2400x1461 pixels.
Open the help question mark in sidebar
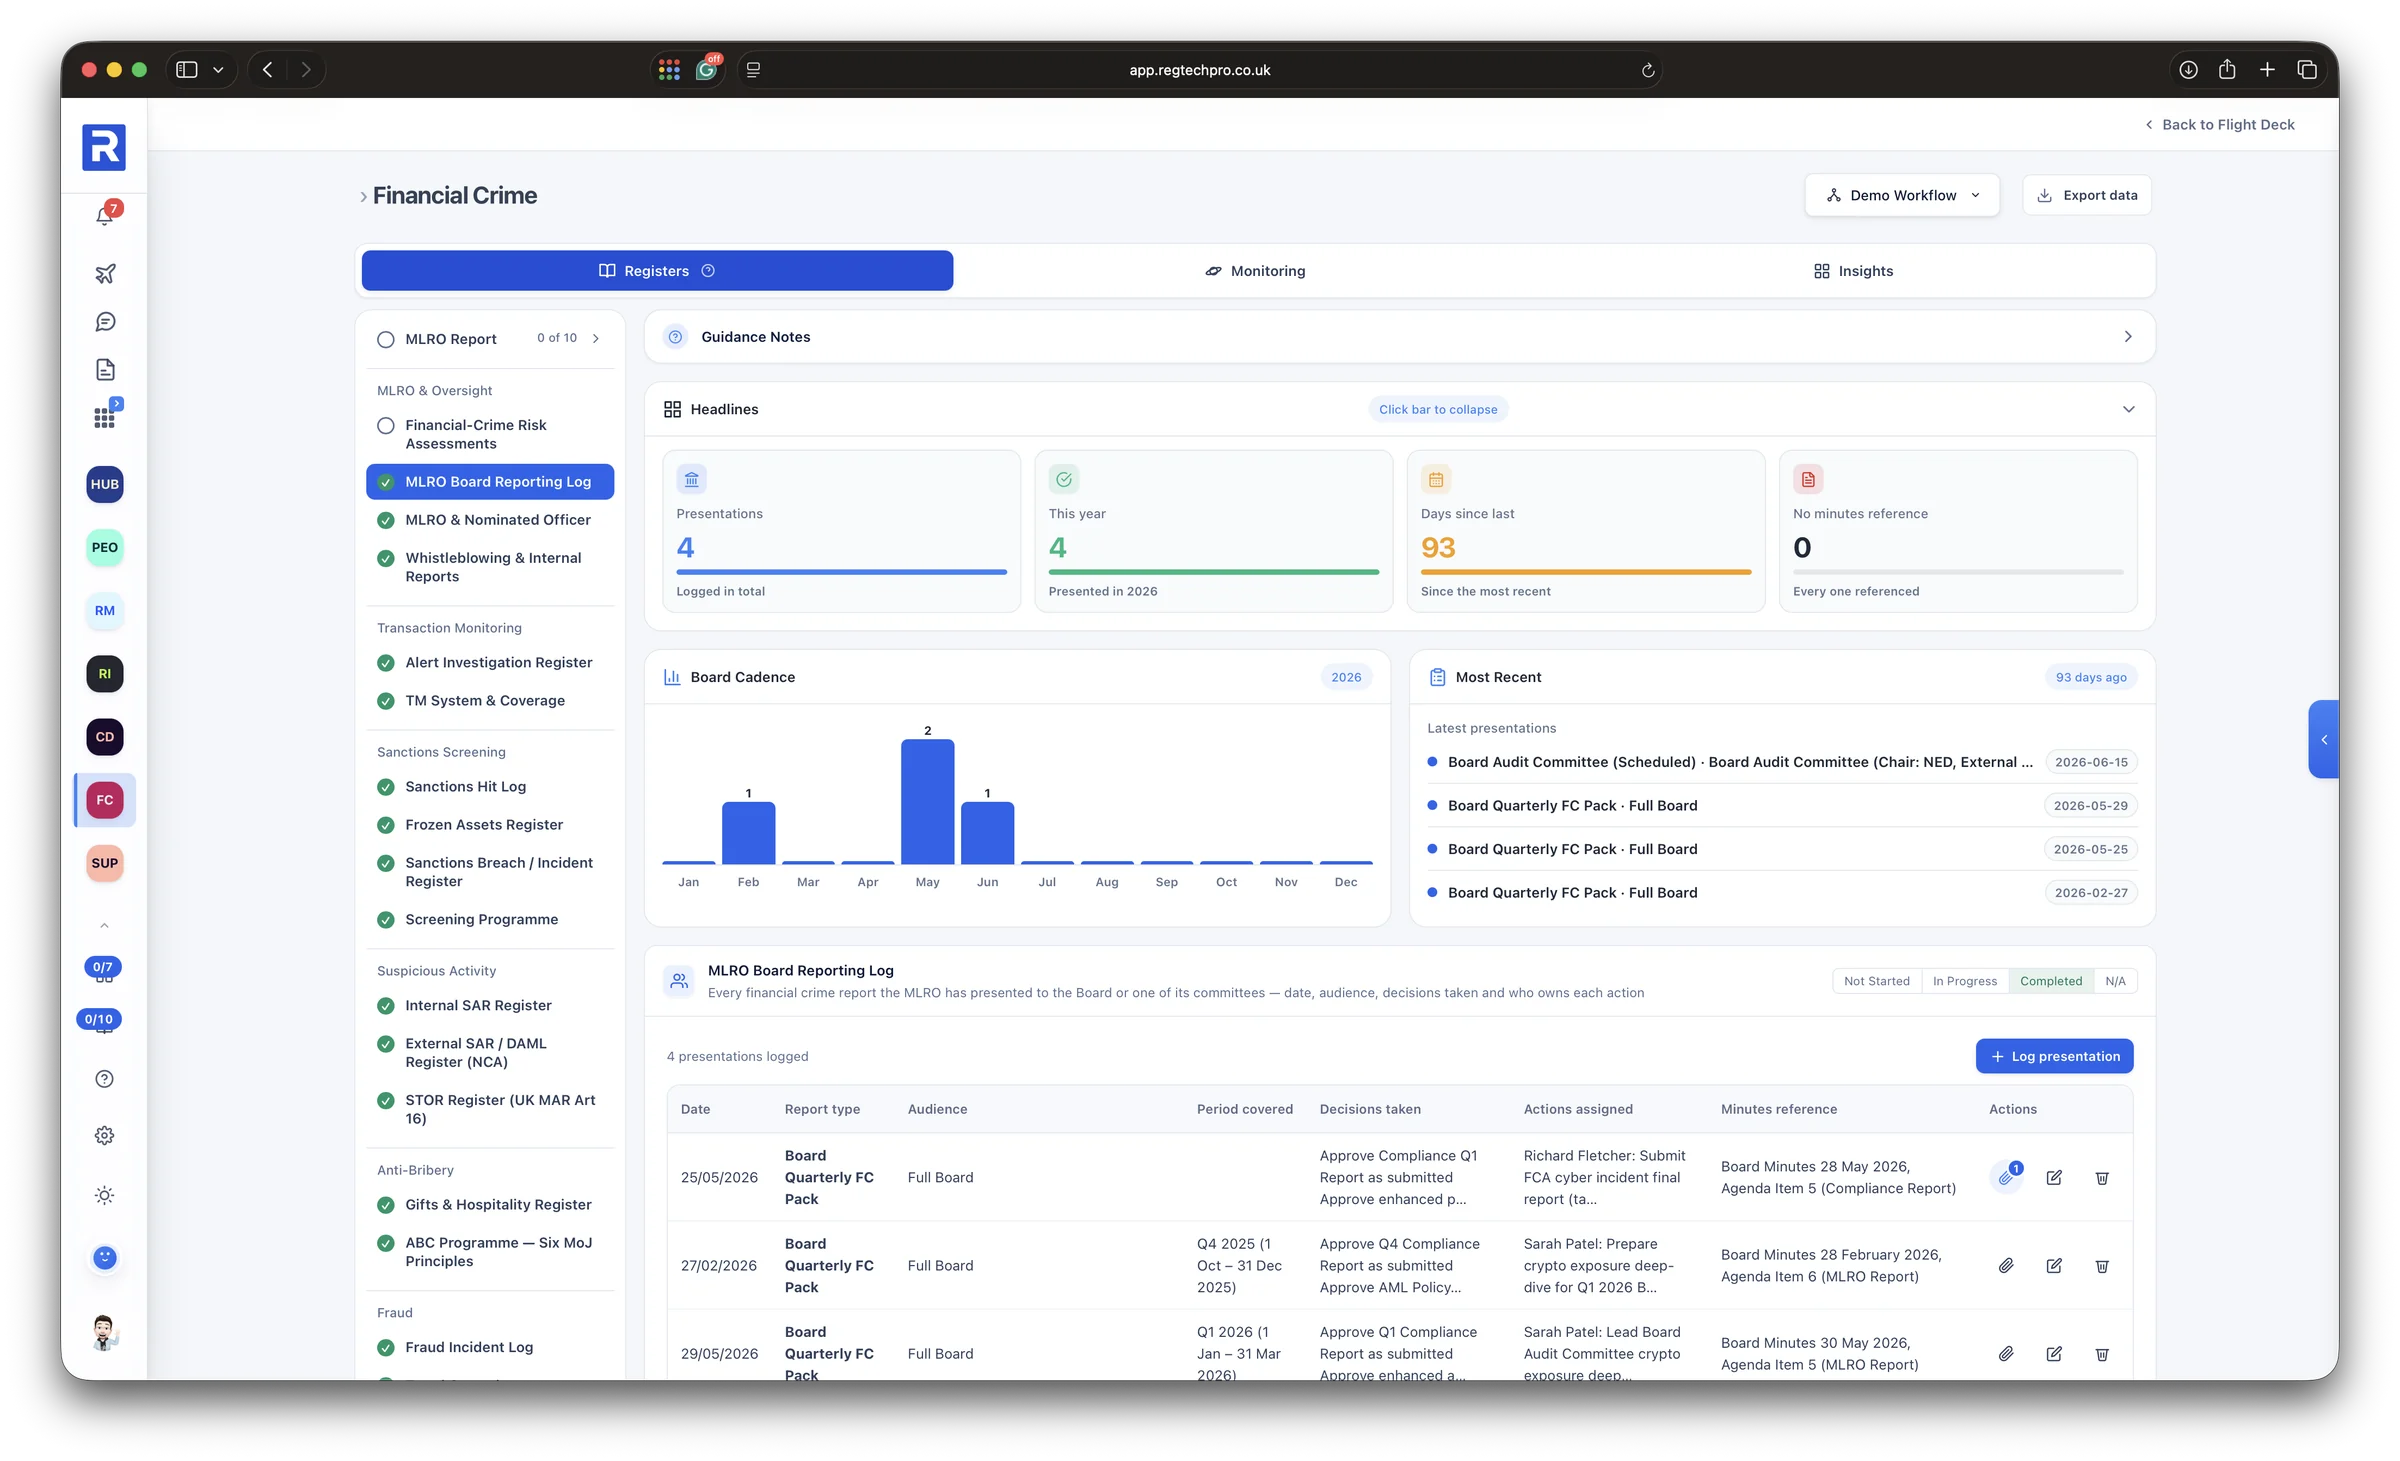(105, 1079)
